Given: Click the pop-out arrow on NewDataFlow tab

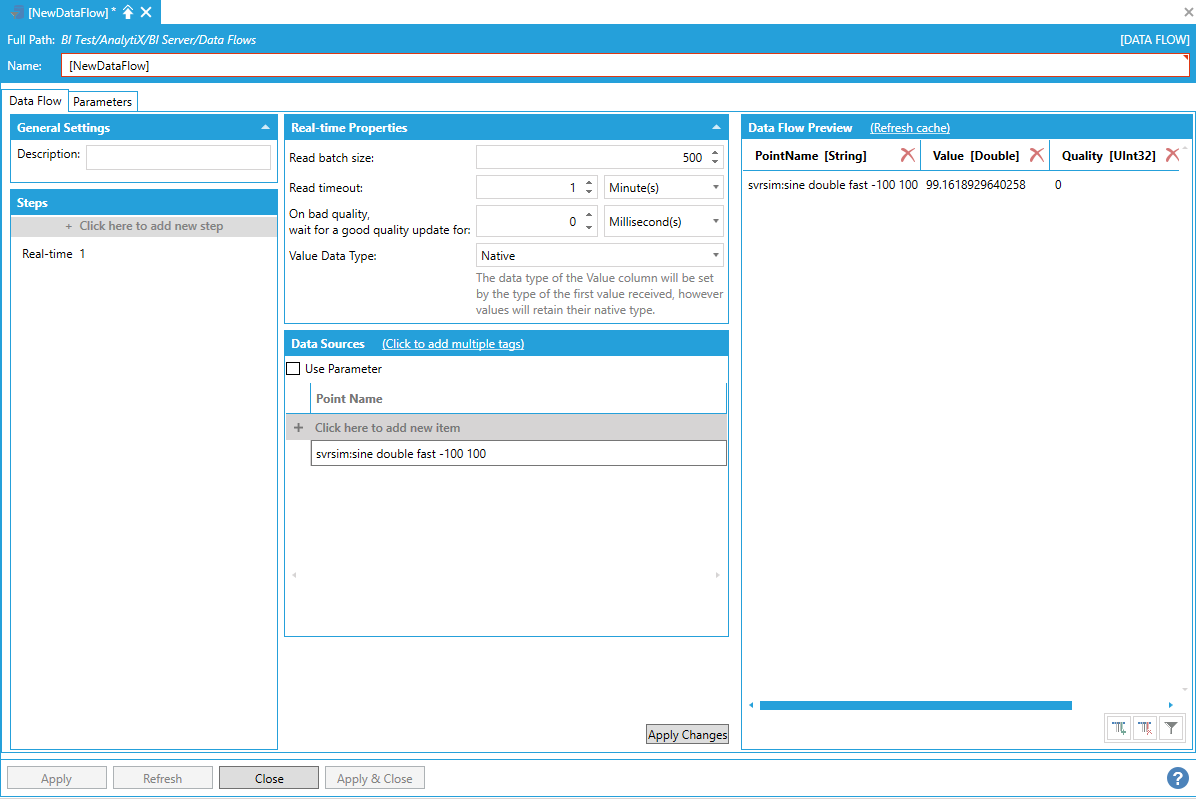Looking at the screenshot, I should click(128, 12).
